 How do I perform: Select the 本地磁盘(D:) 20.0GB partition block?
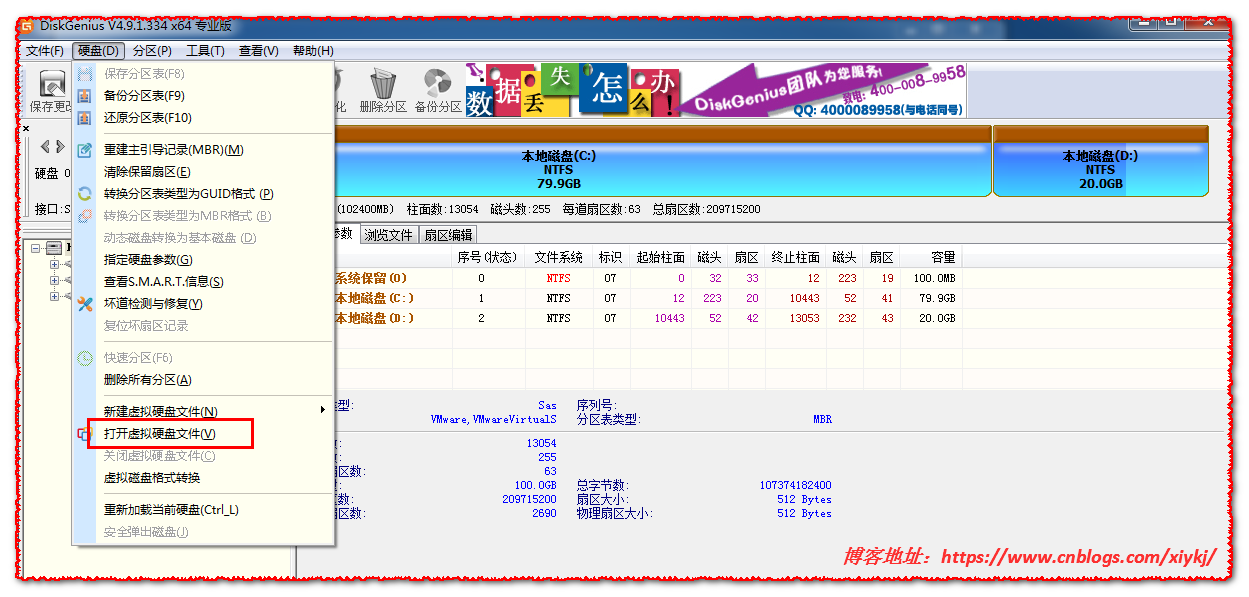point(1100,161)
